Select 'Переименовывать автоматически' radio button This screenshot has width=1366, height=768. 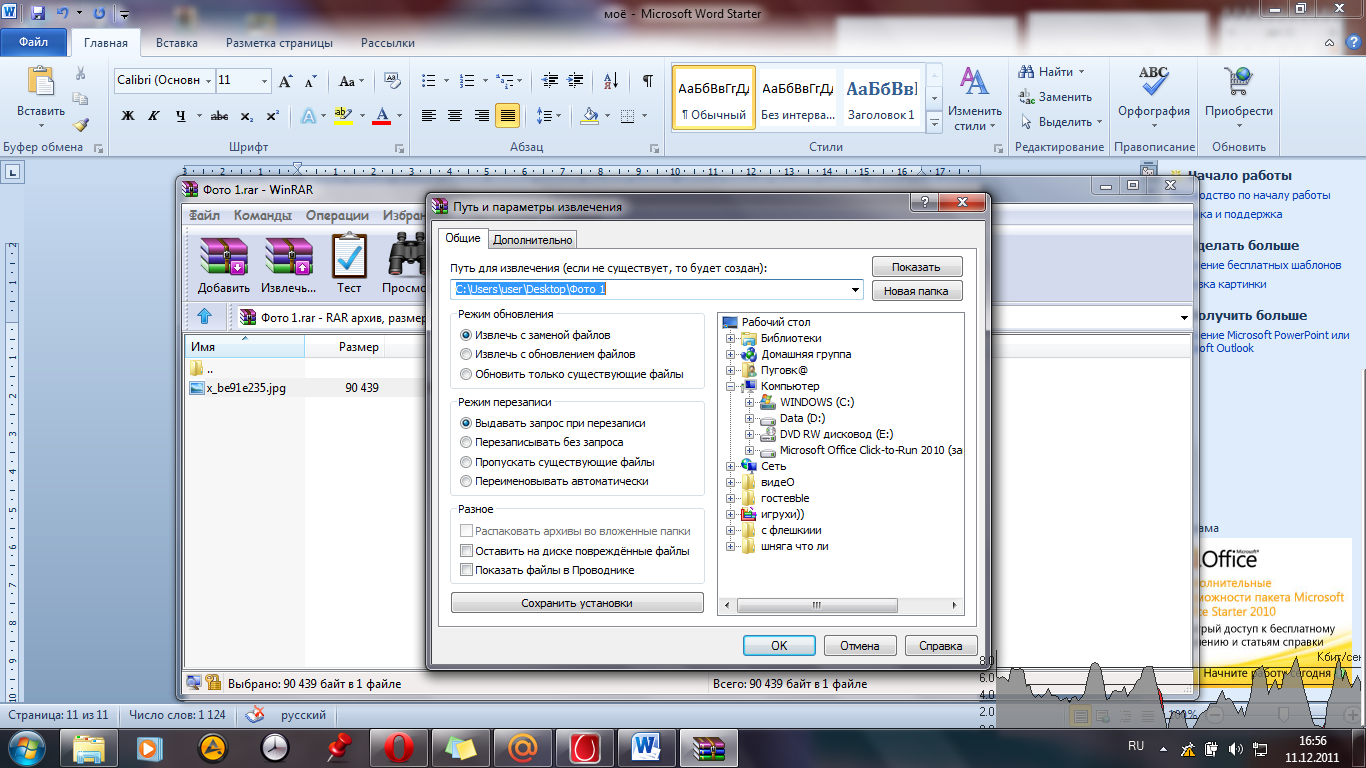466,481
